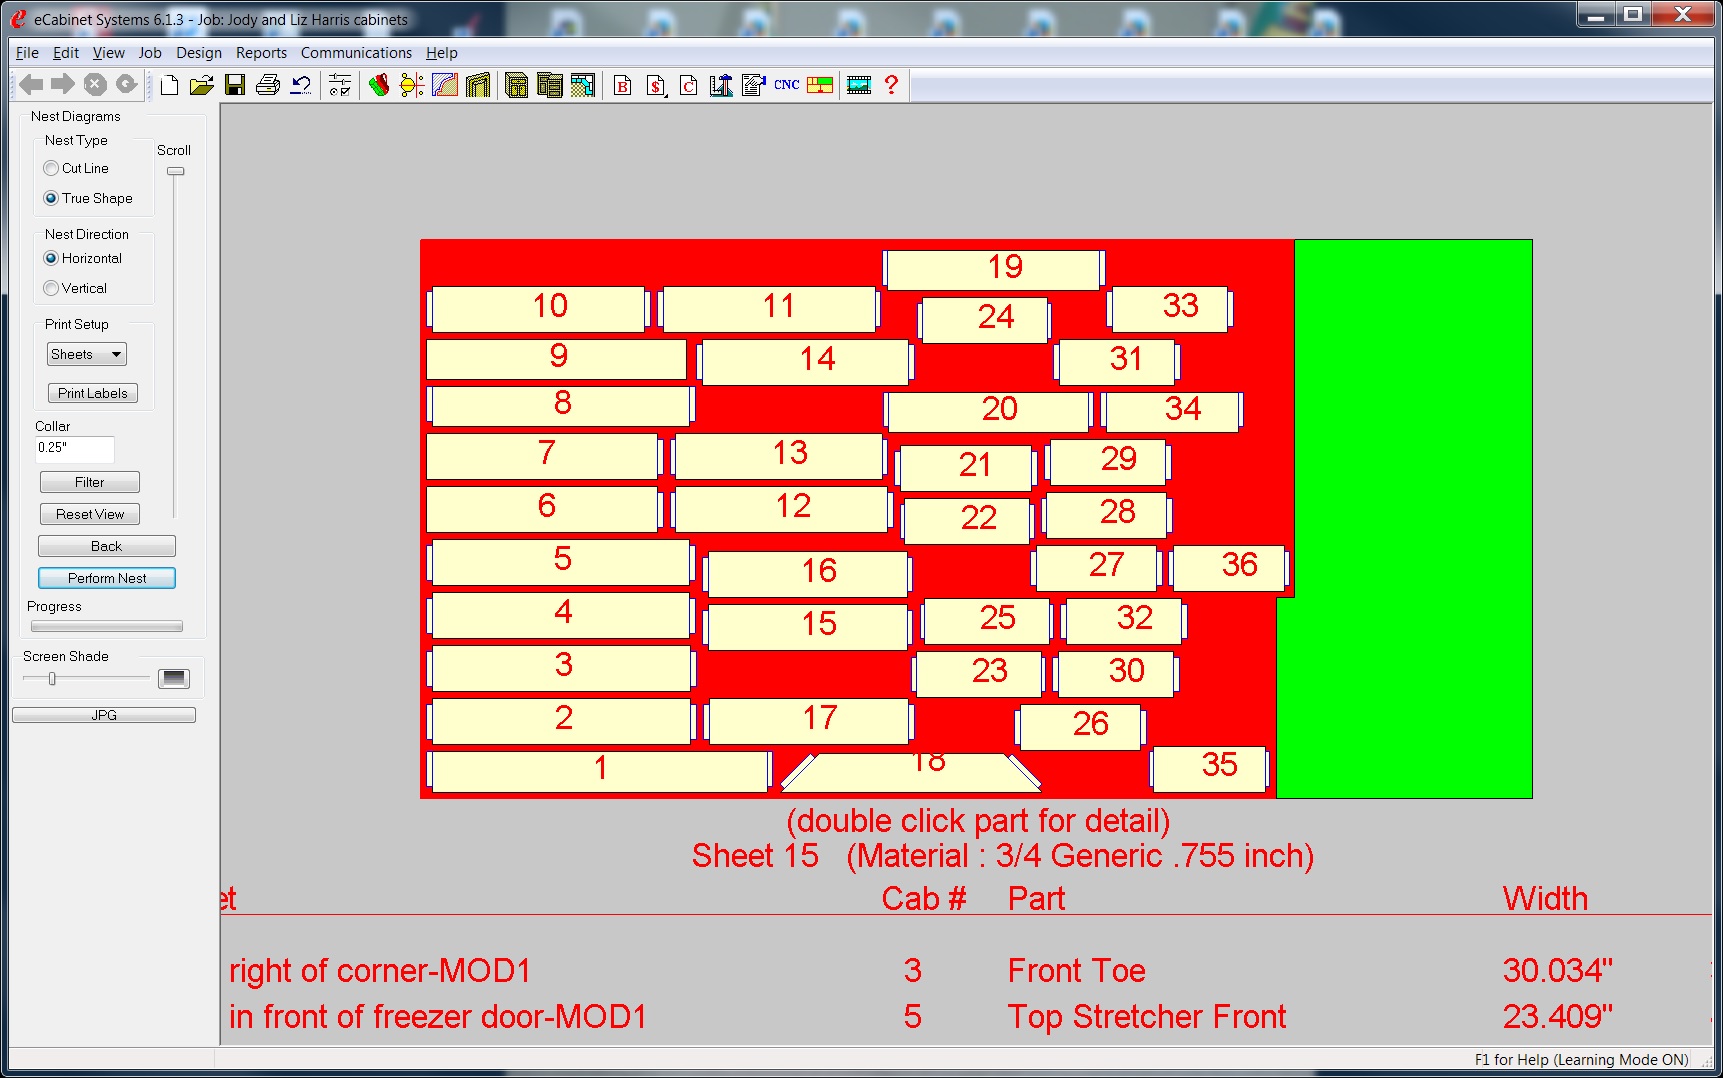Open file with the folder icon
The image size is (1723, 1078).
coord(202,86)
